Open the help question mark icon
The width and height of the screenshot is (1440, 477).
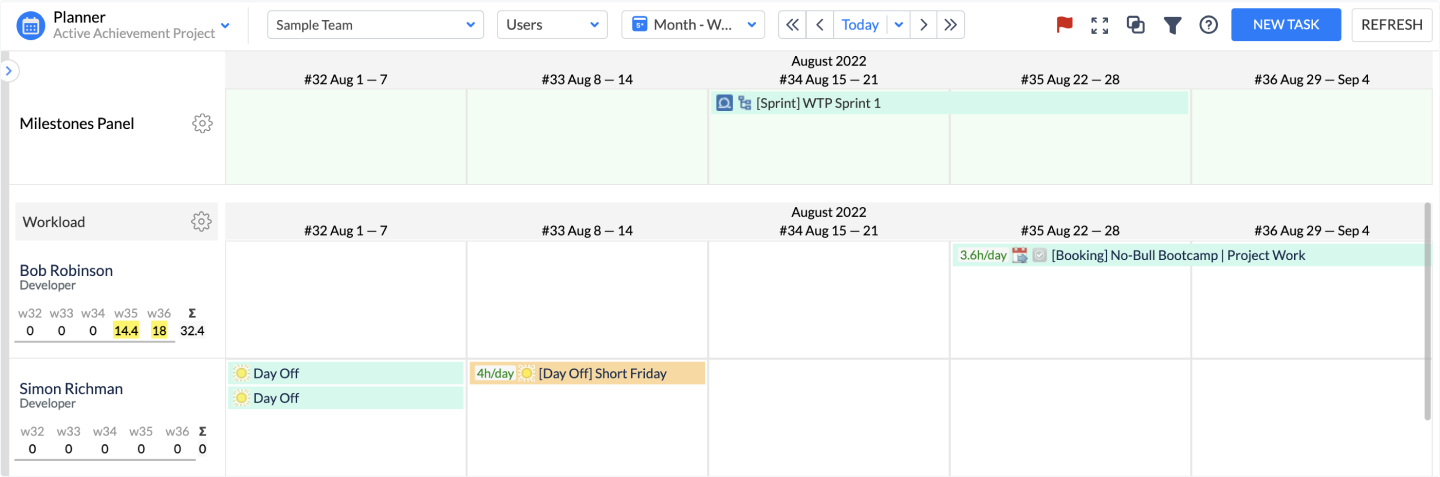coord(1208,25)
